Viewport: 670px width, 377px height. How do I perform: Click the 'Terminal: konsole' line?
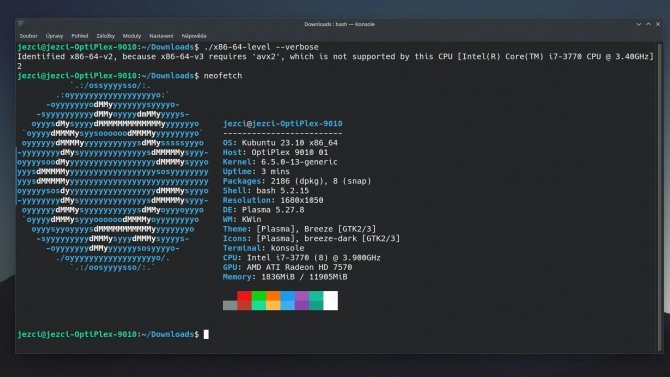click(264, 248)
